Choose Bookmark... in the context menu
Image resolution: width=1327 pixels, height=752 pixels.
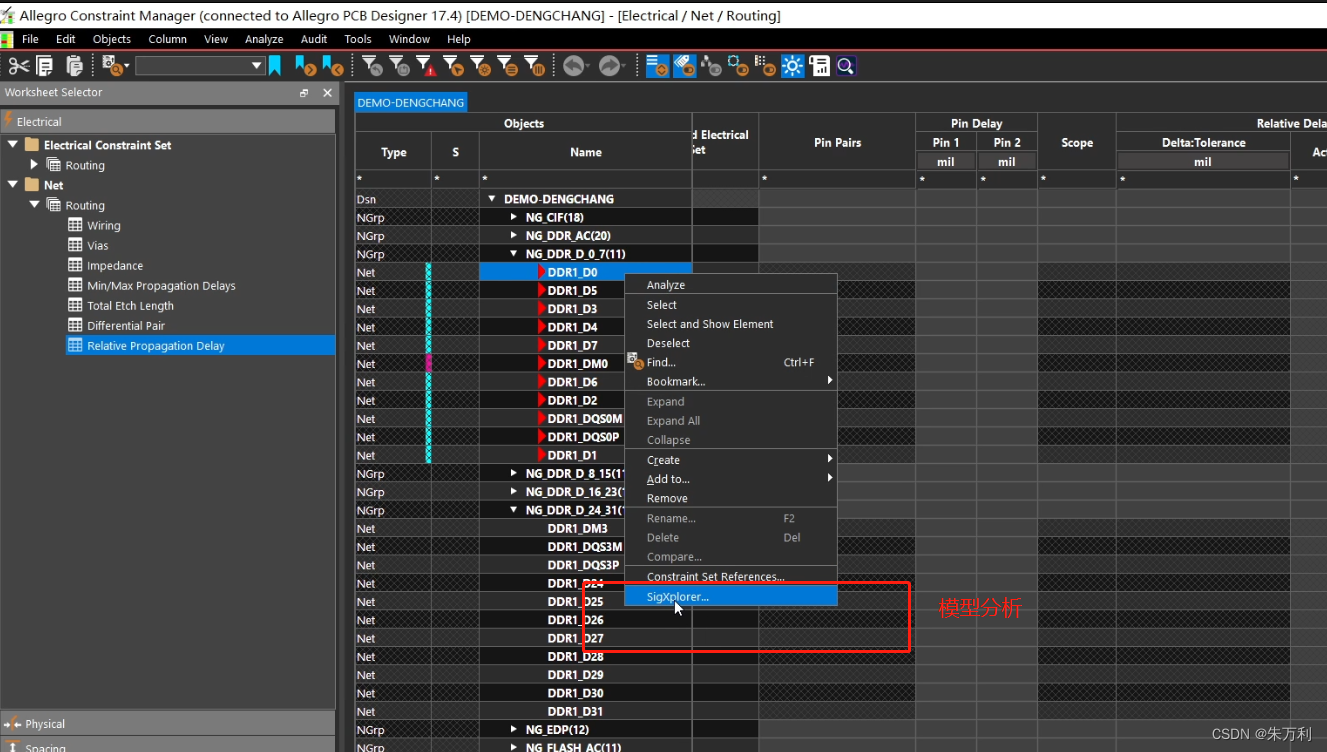(x=731, y=381)
